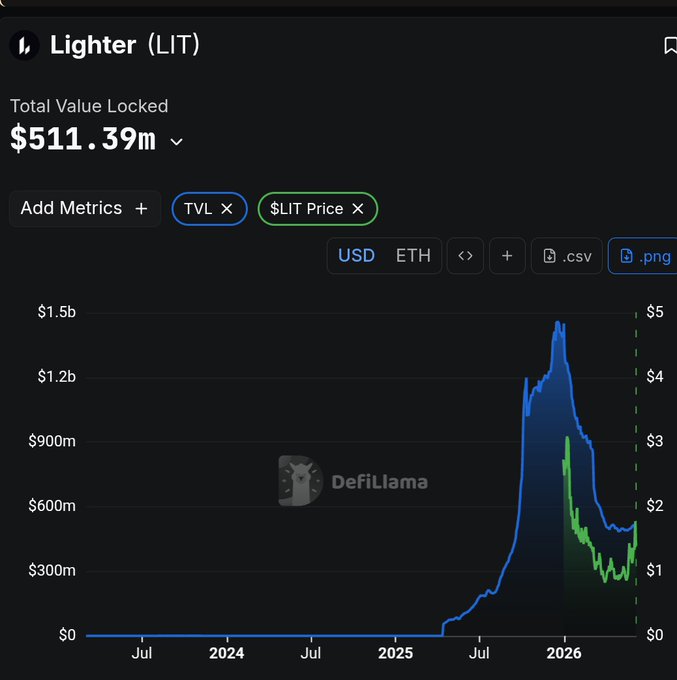Click the $300m y-axis label

[x=52, y=570]
